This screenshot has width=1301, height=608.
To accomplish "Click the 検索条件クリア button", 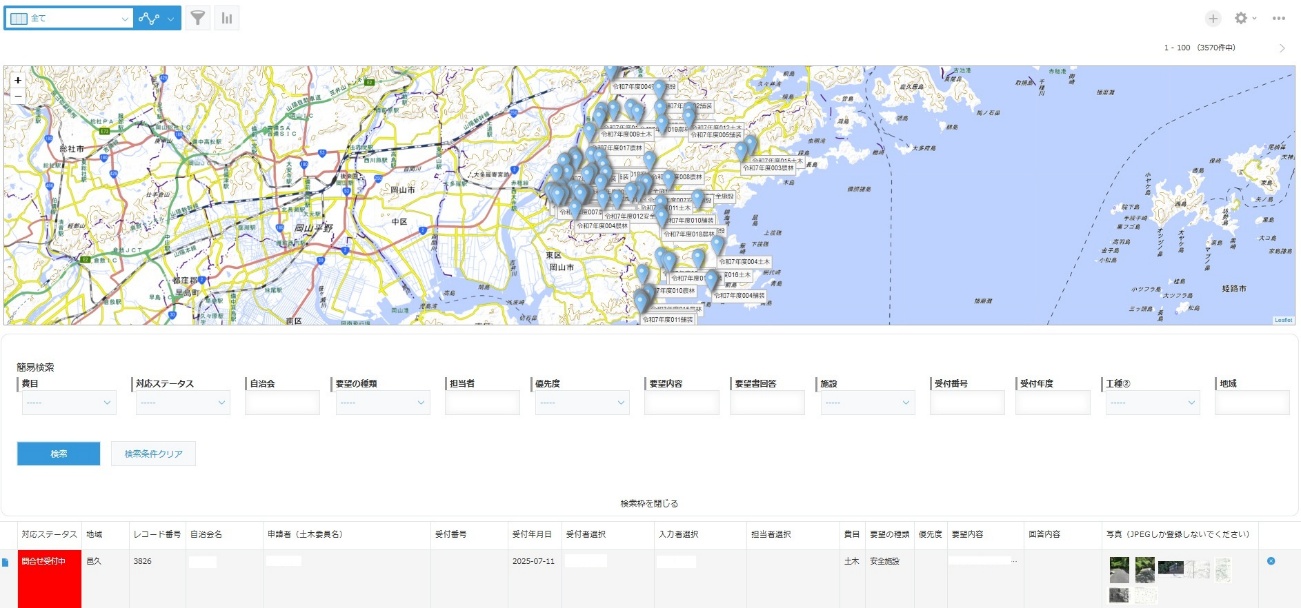I will pyautogui.click(x=153, y=454).
